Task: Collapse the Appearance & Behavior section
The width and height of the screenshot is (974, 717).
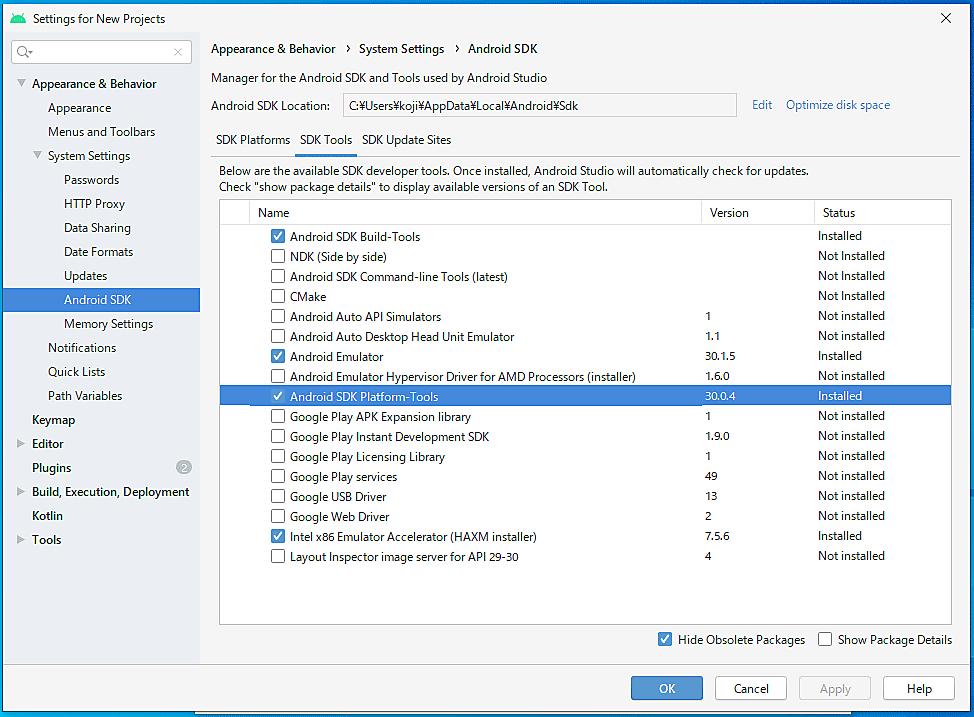Action: pyautogui.click(x=22, y=84)
